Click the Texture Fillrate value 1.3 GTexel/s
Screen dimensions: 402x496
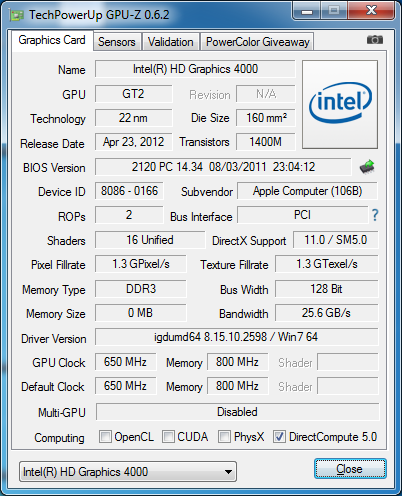327,264
